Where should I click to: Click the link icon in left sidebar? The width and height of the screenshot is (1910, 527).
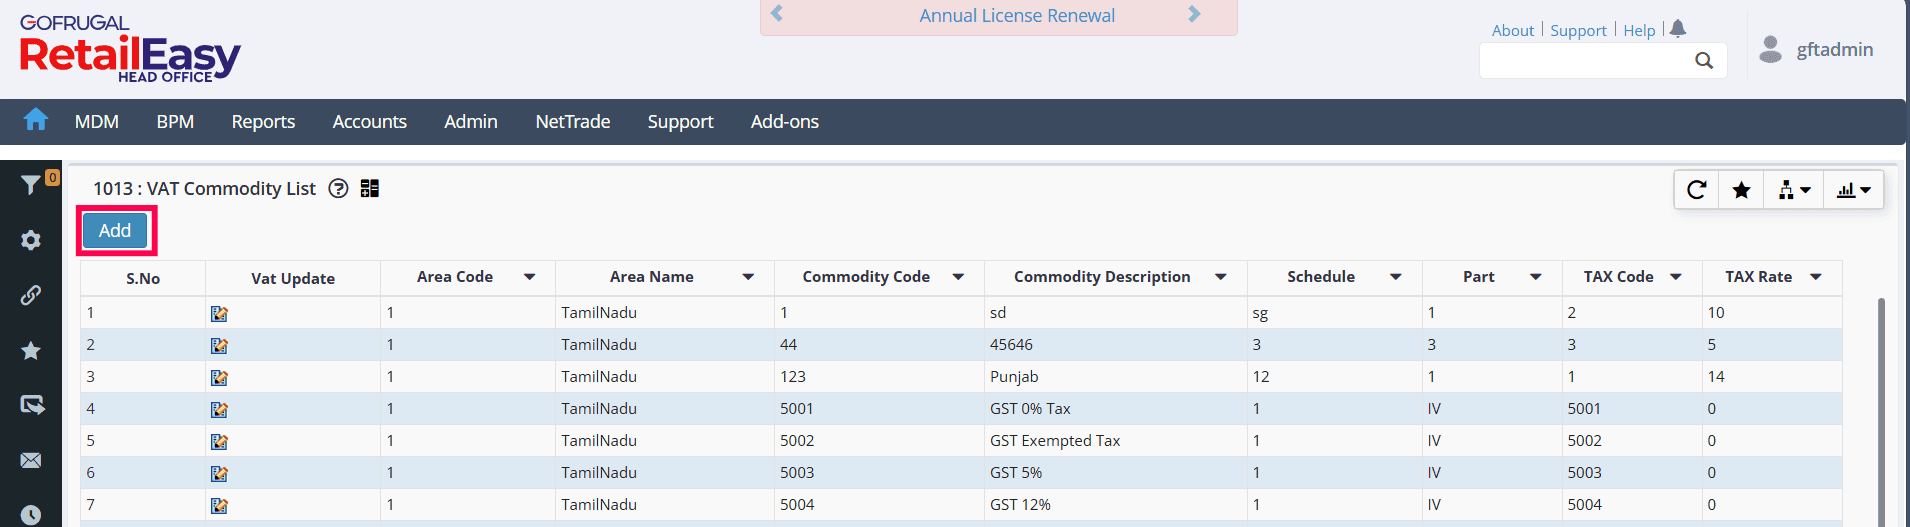point(31,295)
